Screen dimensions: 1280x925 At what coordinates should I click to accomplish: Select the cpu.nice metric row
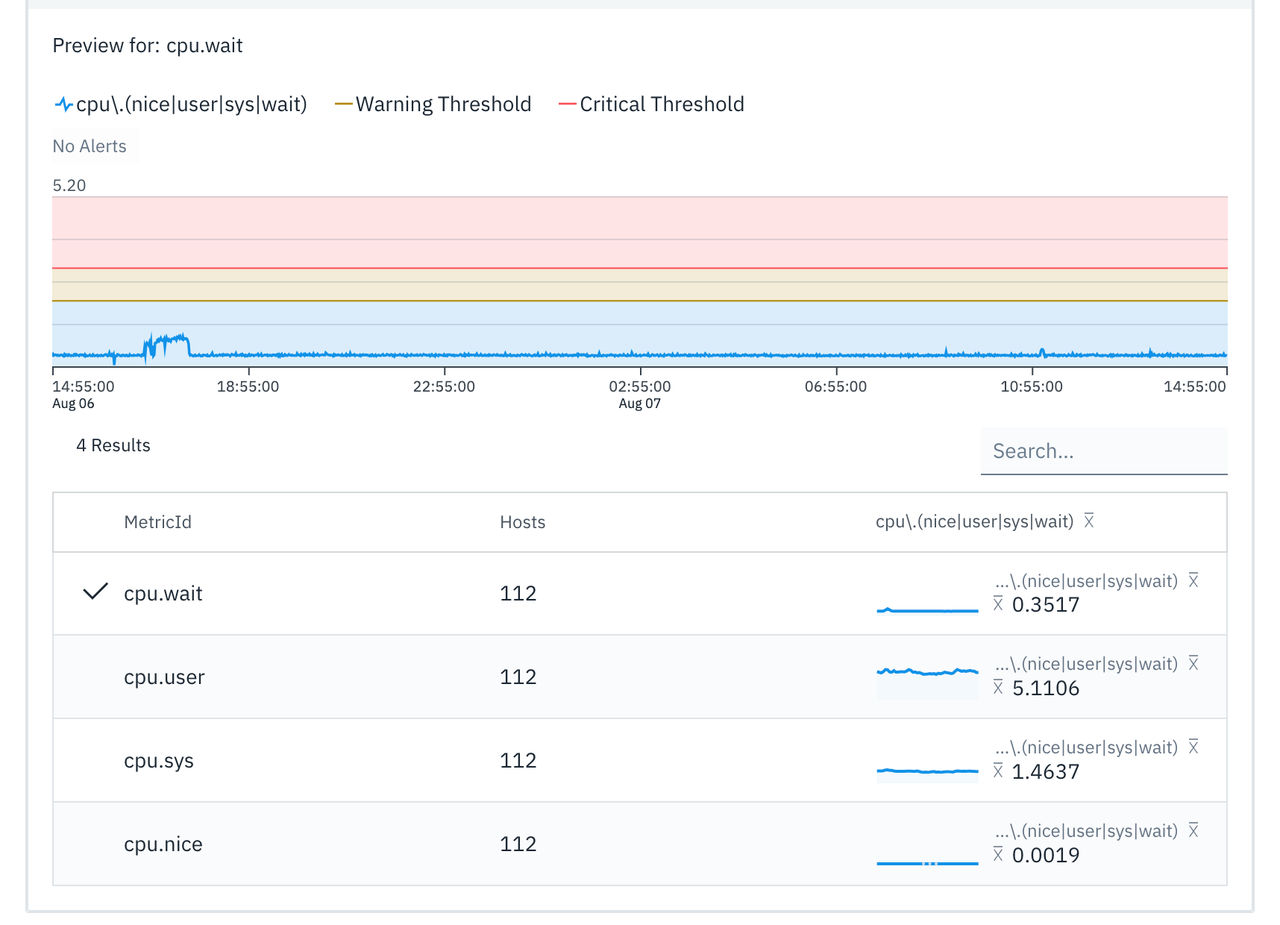640,844
